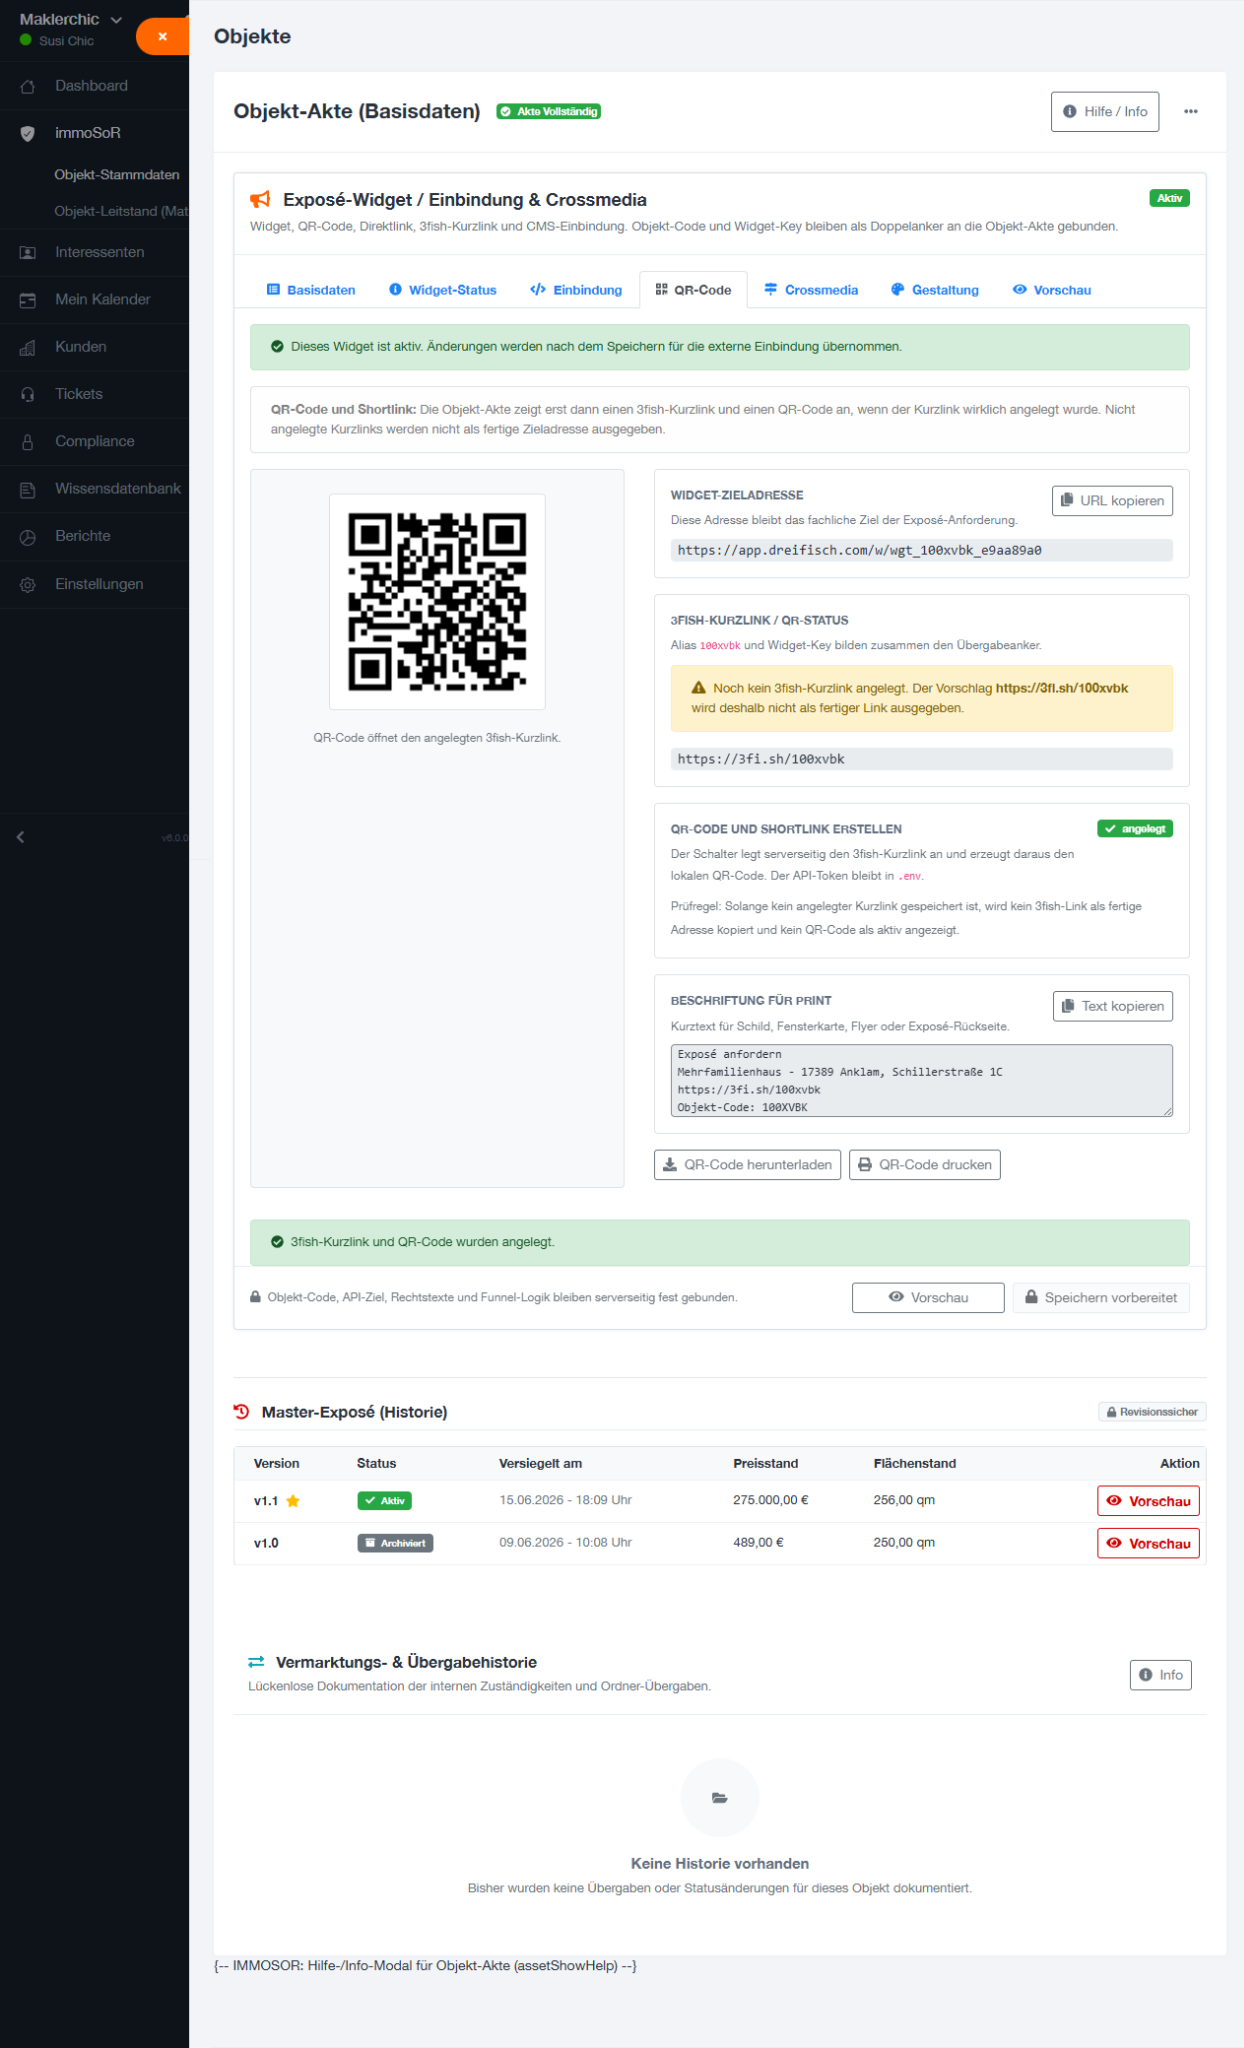
Task: Click the Vorschau button beside Speichern
Action: (x=928, y=1298)
